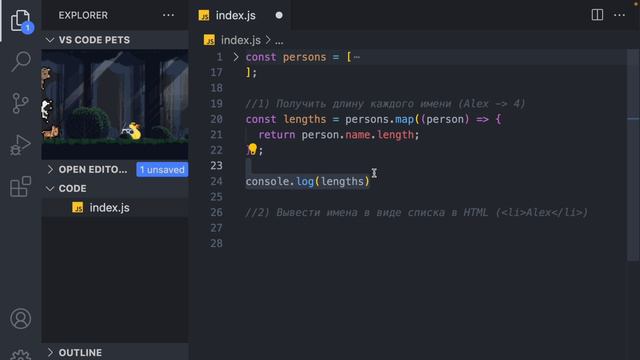Viewport: 640px width, 360px height.
Task: Collapse the VS Code Pets section
Action: 50,40
